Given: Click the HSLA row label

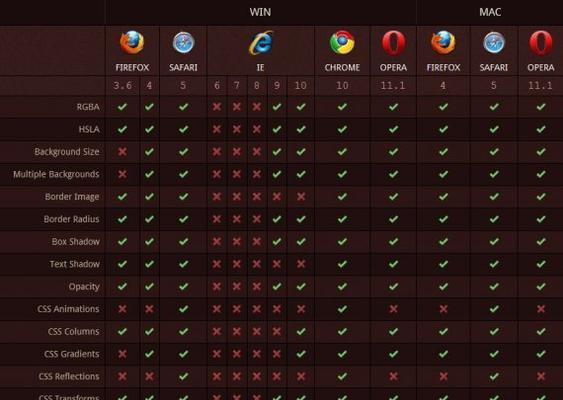Looking at the screenshot, I should tap(89, 129).
